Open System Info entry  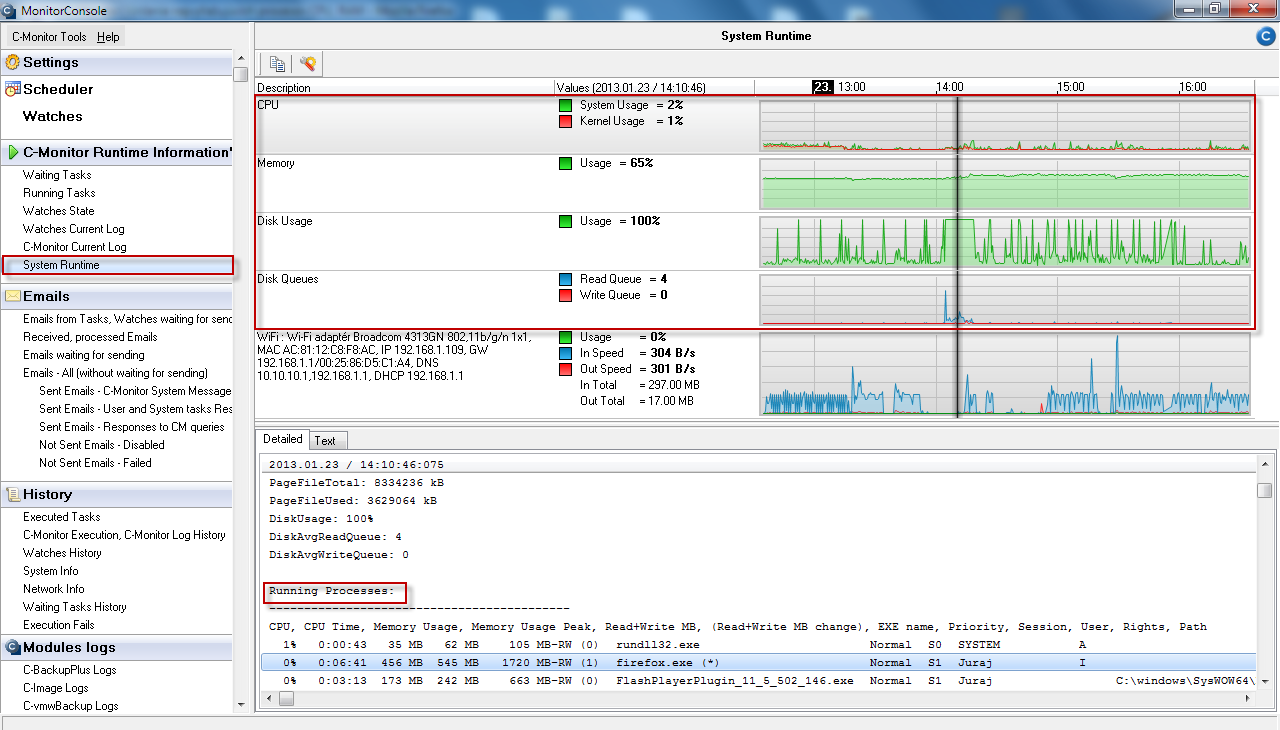tap(50, 571)
